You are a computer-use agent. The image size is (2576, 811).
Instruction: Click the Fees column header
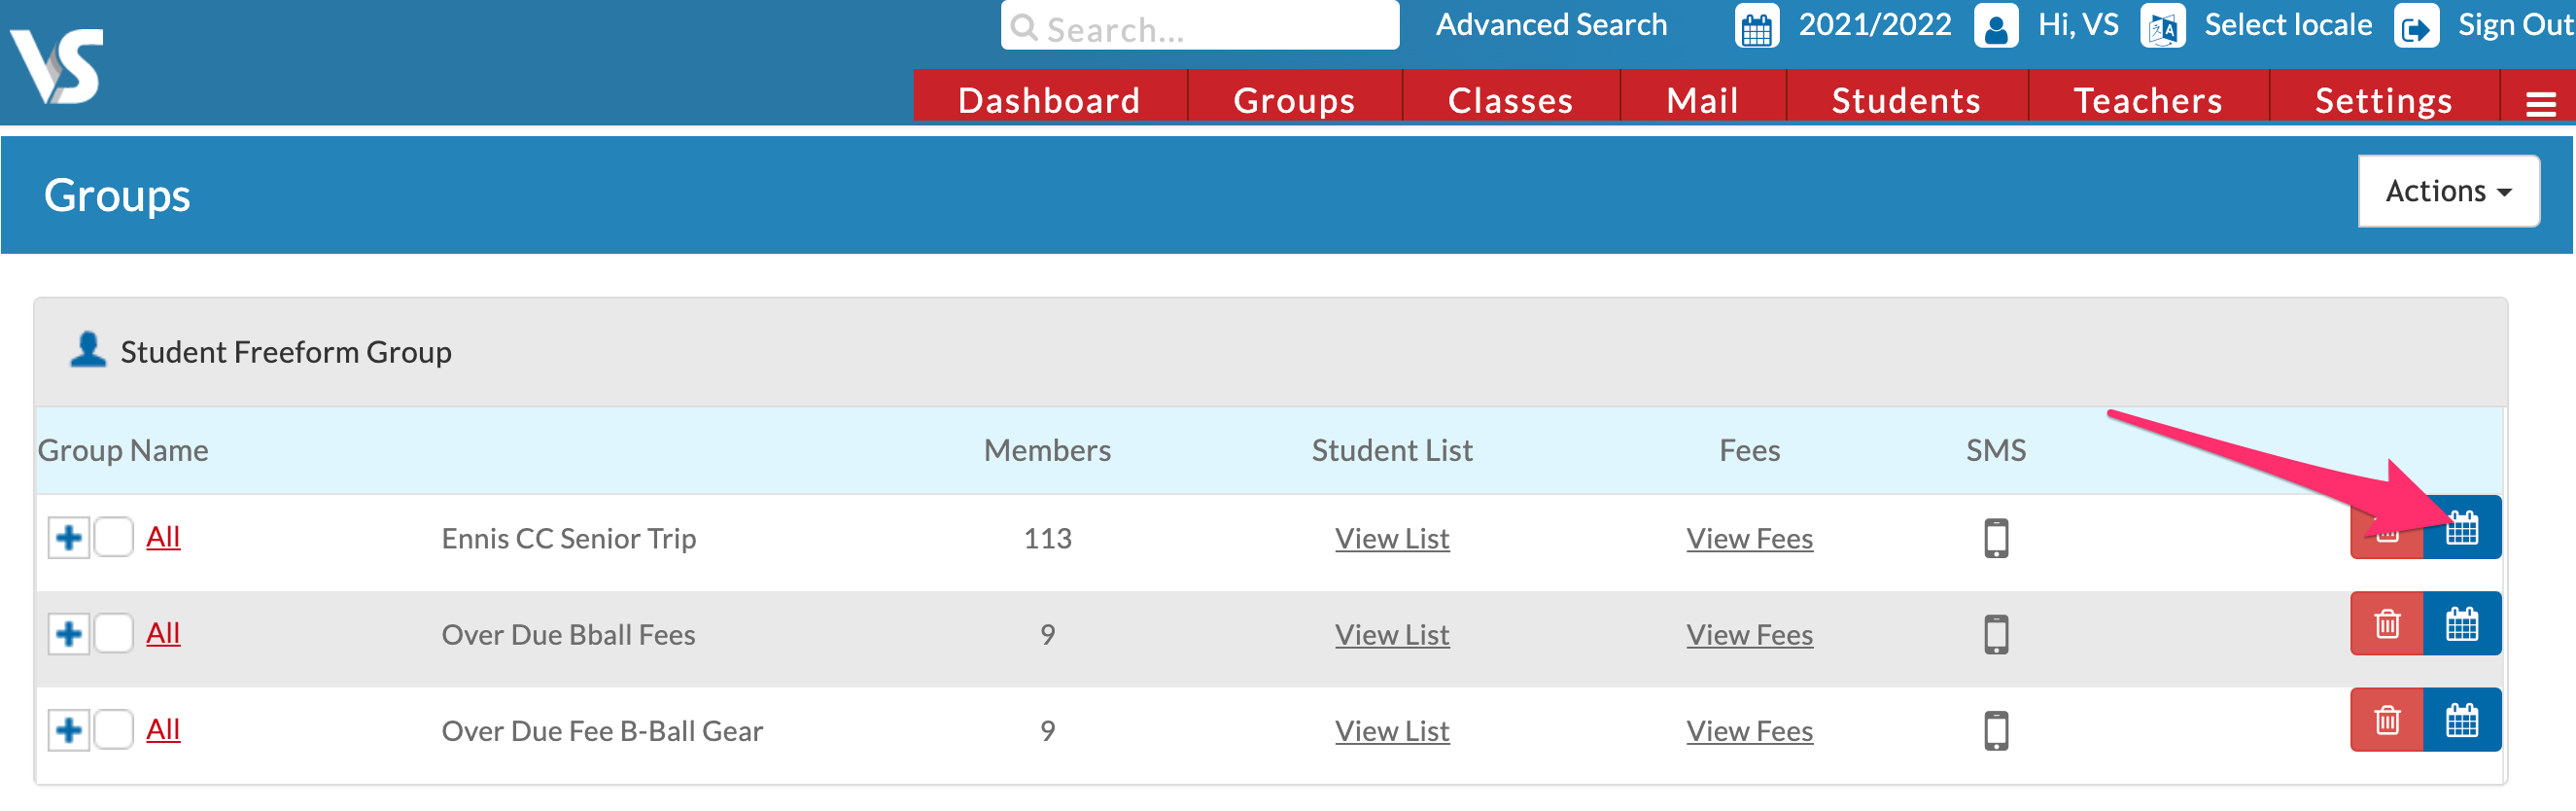pyautogui.click(x=1749, y=450)
